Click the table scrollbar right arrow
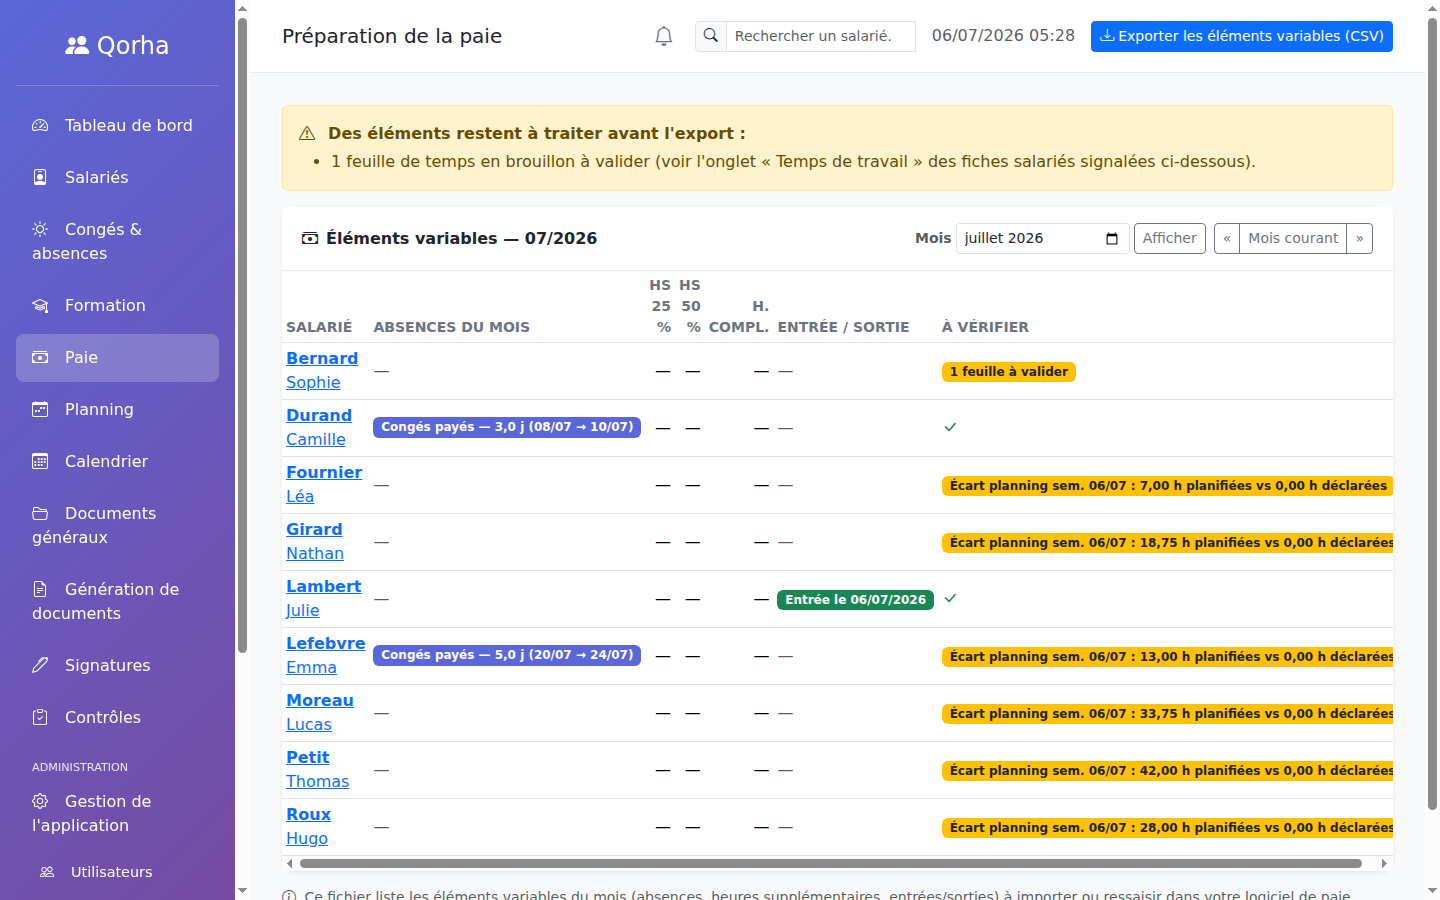Image resolution: width=1440 pixels, height=900 pixels. click(x=1384, y=863)
